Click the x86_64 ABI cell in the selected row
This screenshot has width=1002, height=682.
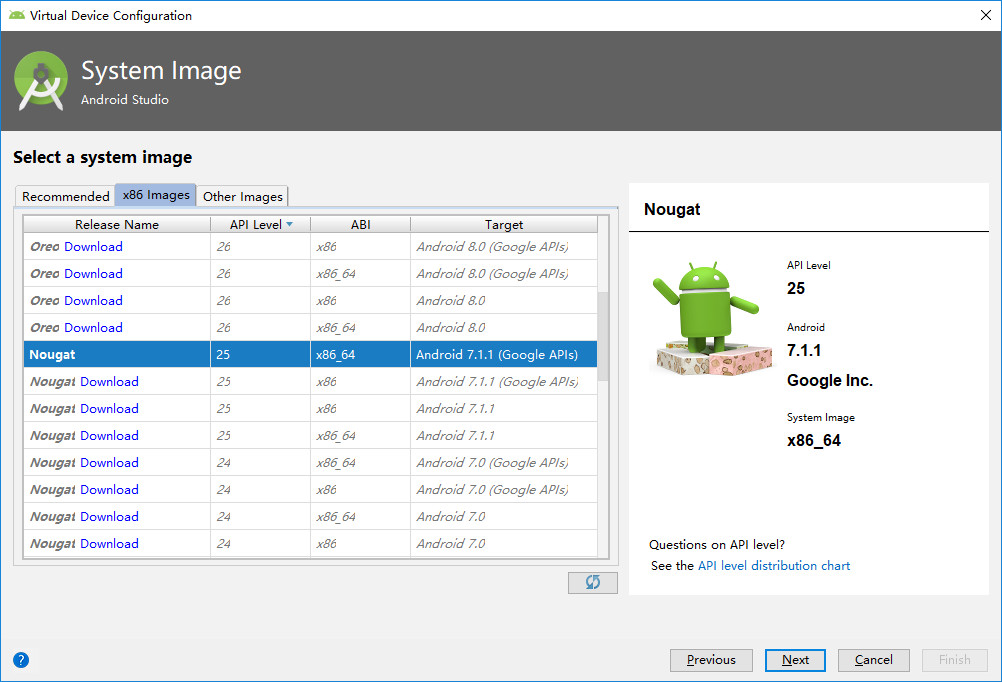pos(360,354)
